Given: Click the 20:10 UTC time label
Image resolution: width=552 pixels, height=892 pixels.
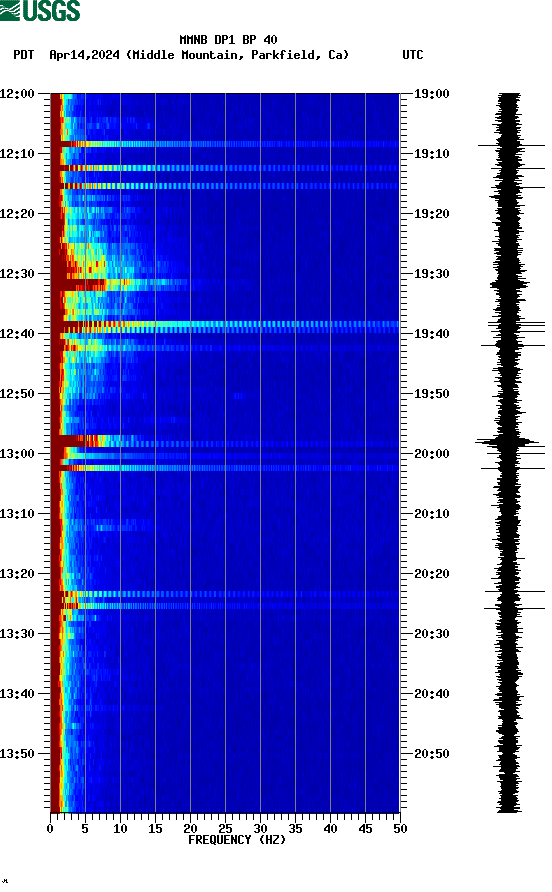Looking at the screenshot, I should click(431, 514).
